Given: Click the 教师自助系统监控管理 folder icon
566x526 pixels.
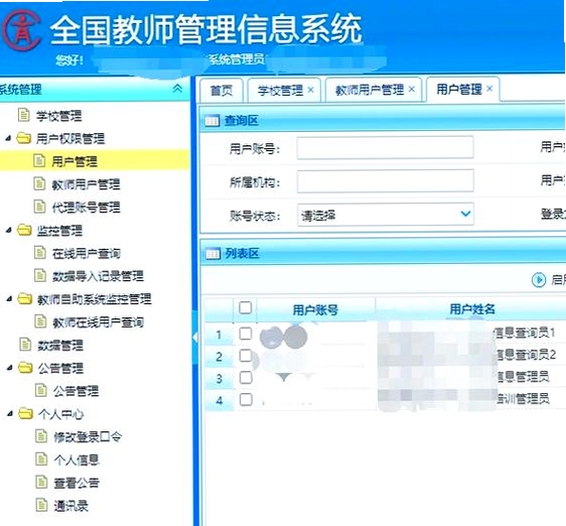Looking at the screenshot, I should pyautogui.click(x=25, y=299).
